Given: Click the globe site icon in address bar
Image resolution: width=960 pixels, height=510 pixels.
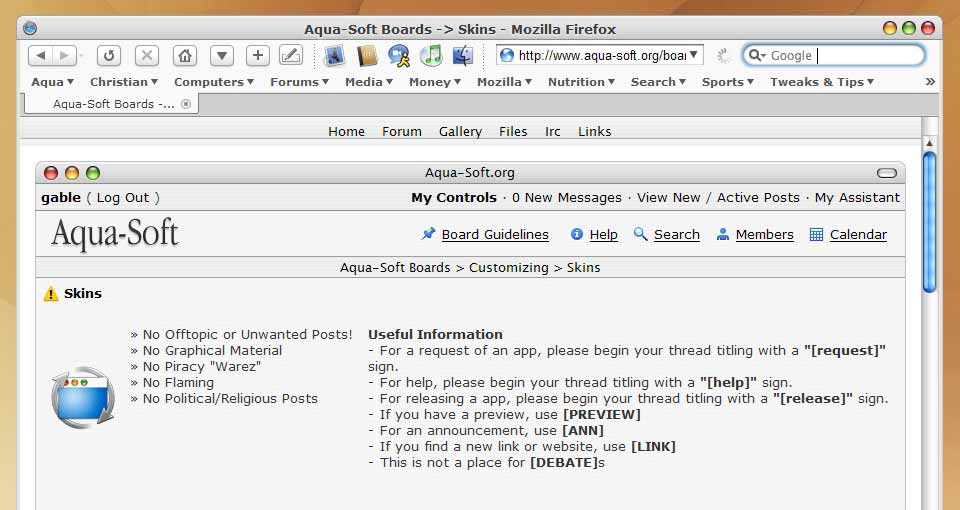Looking at the screenshot, I should tap(506, 56).
